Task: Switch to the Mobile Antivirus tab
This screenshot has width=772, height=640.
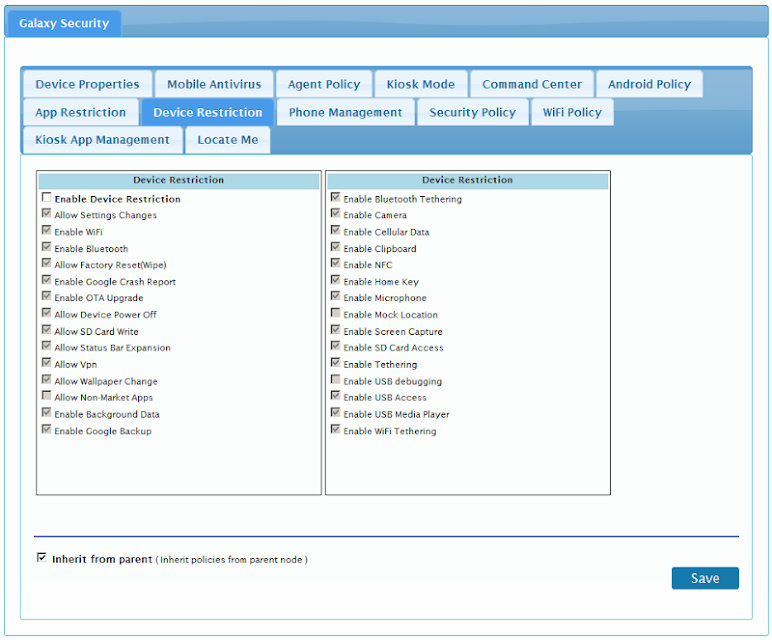Action: click(214, 84)
